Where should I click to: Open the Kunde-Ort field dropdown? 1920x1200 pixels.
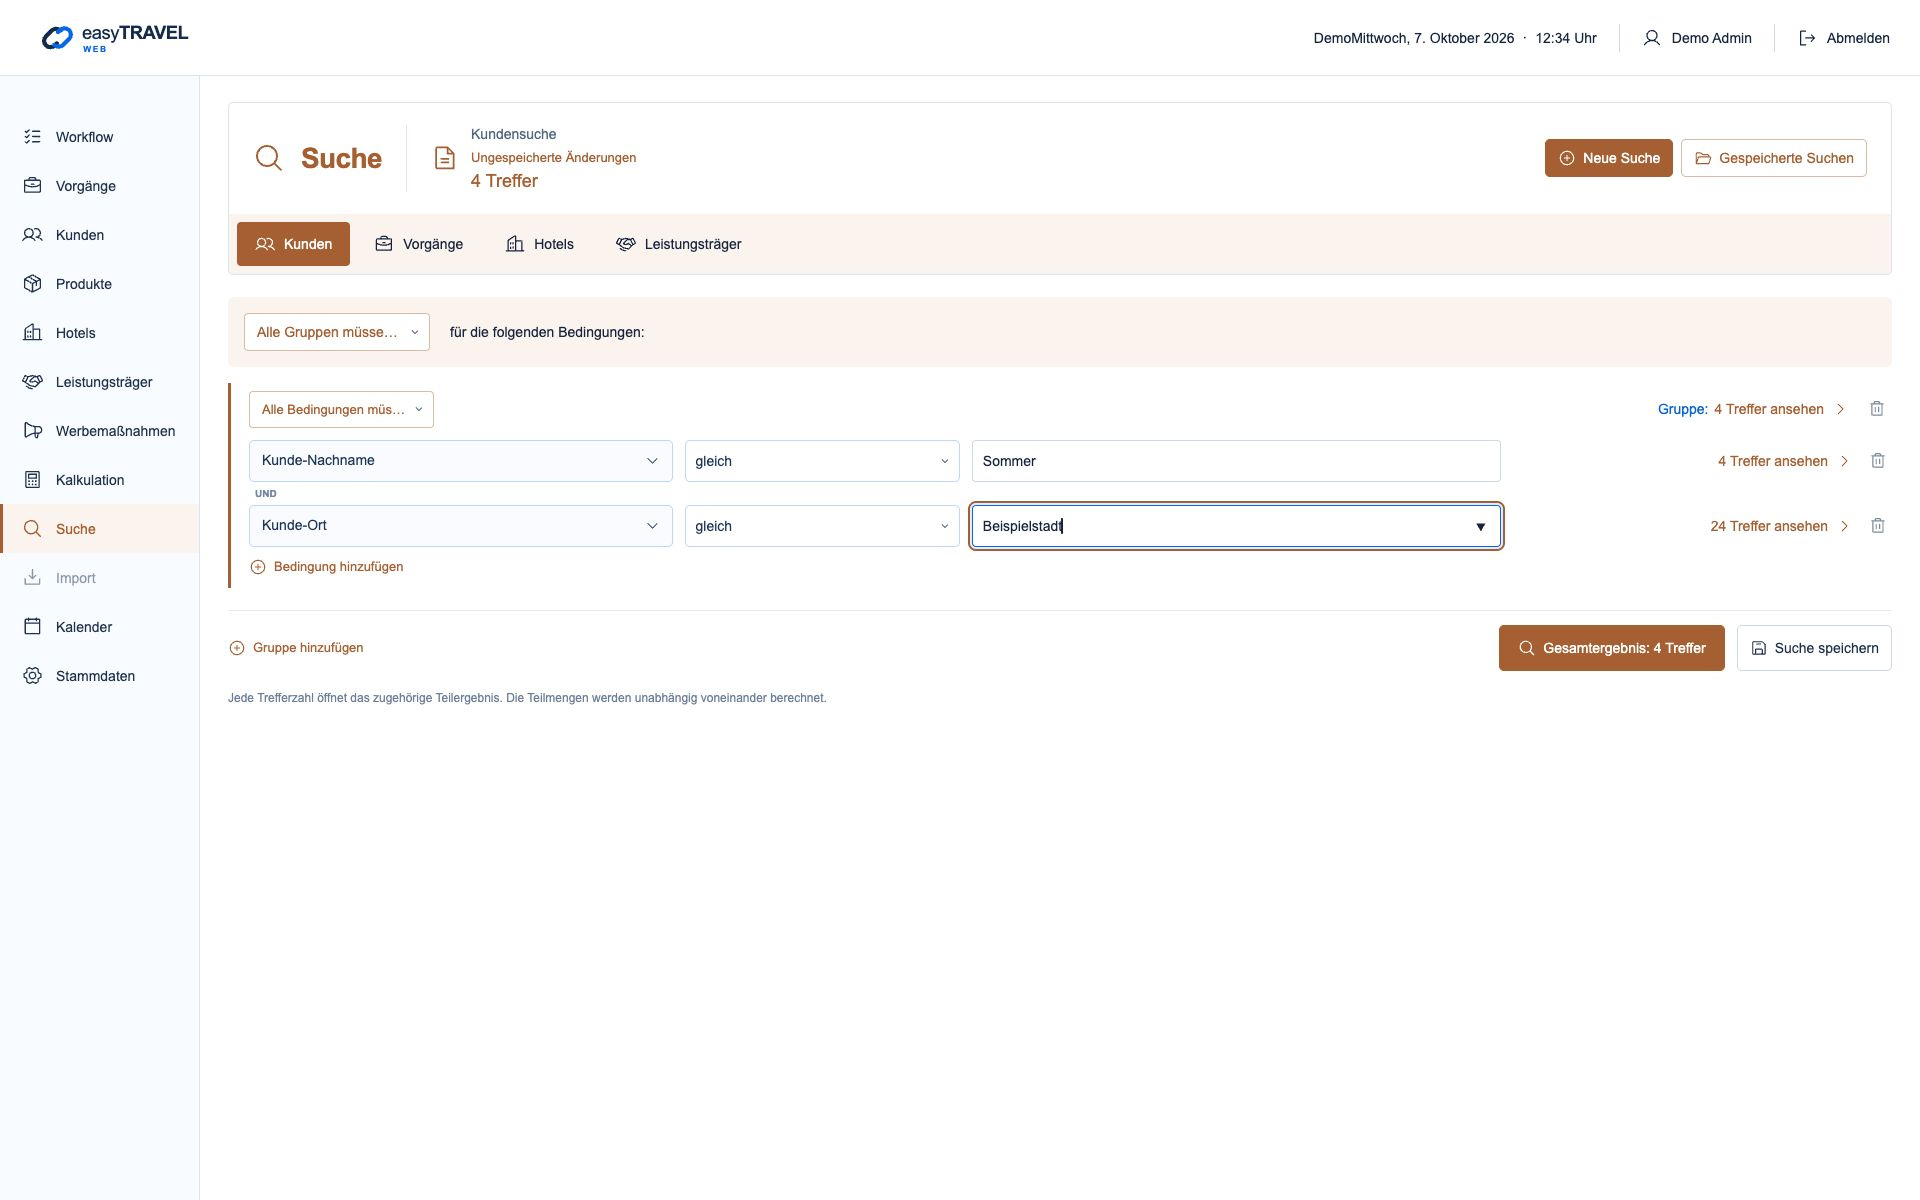[x=460, y=526]
